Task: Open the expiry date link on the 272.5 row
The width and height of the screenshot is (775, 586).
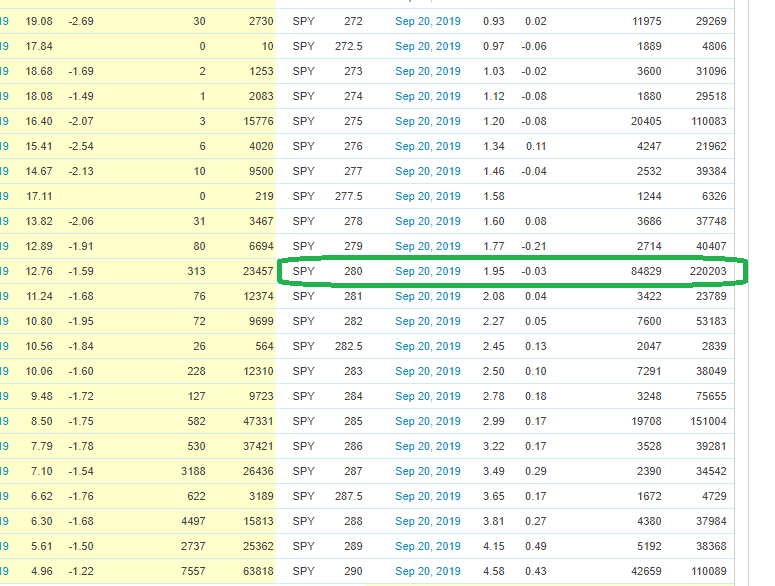Action: (427, 46)
